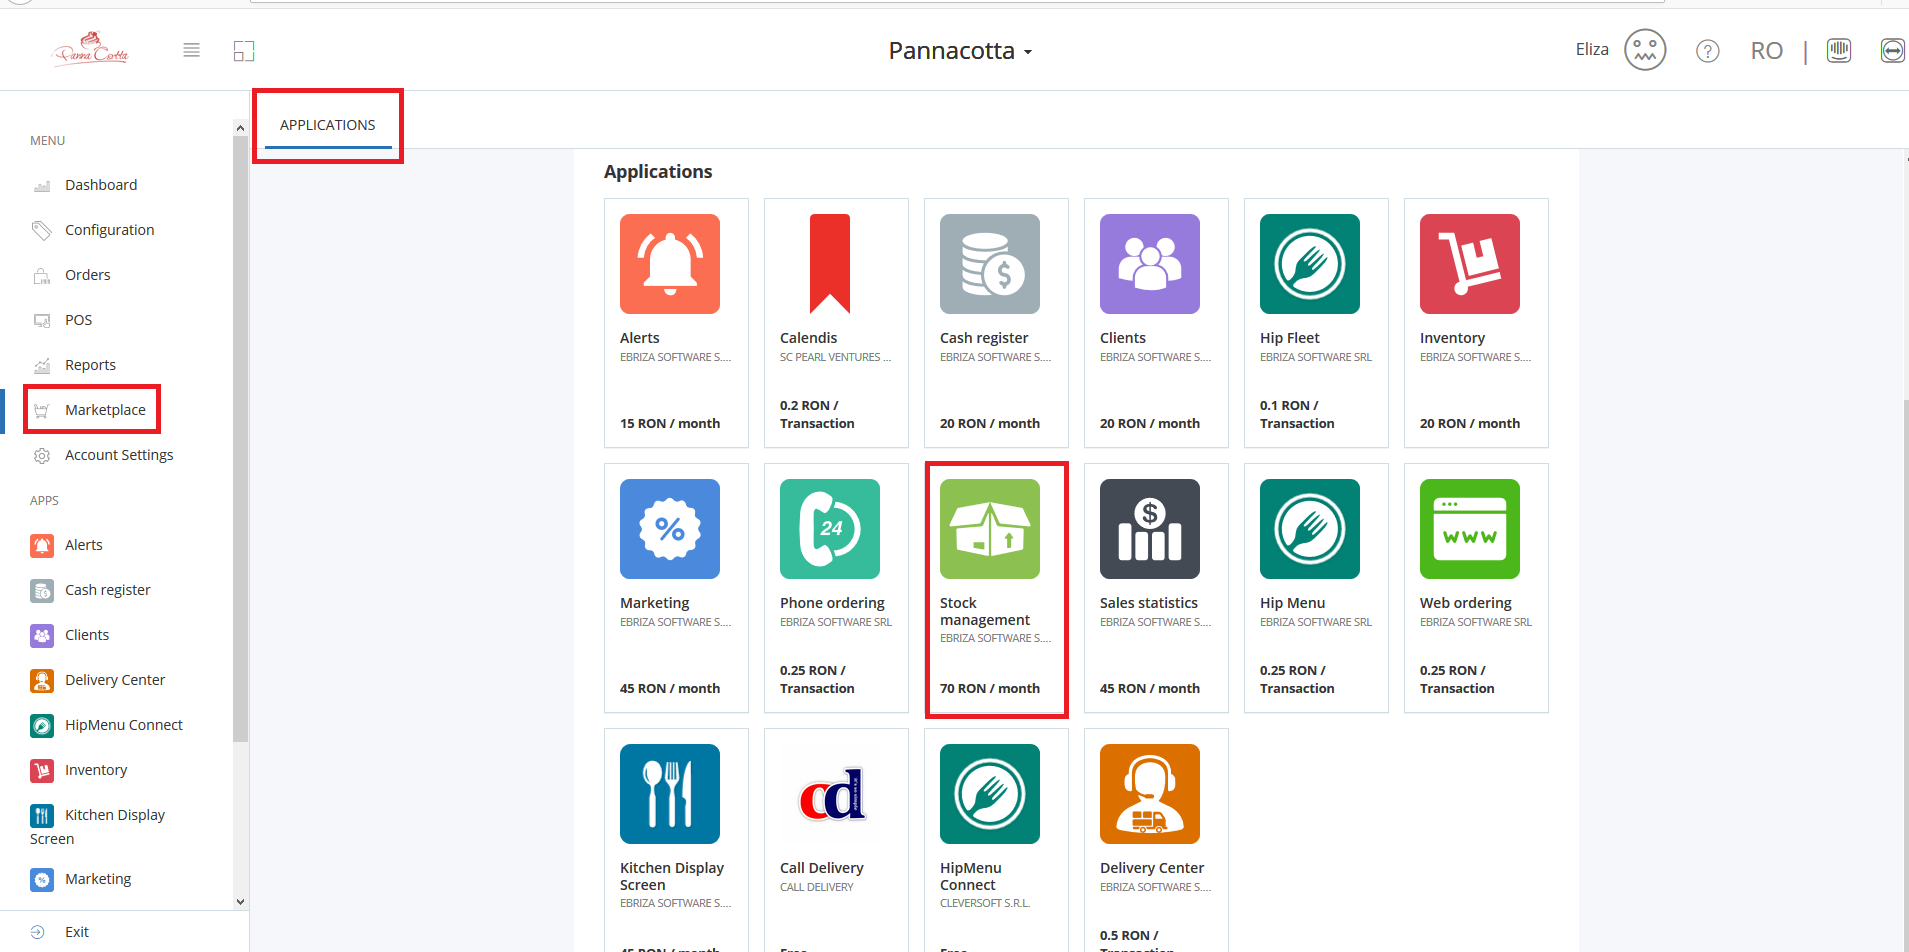Choose the Kitchen Display Screen application card icon
This screenshot has width=1909, height=952.
coord(670,794)
